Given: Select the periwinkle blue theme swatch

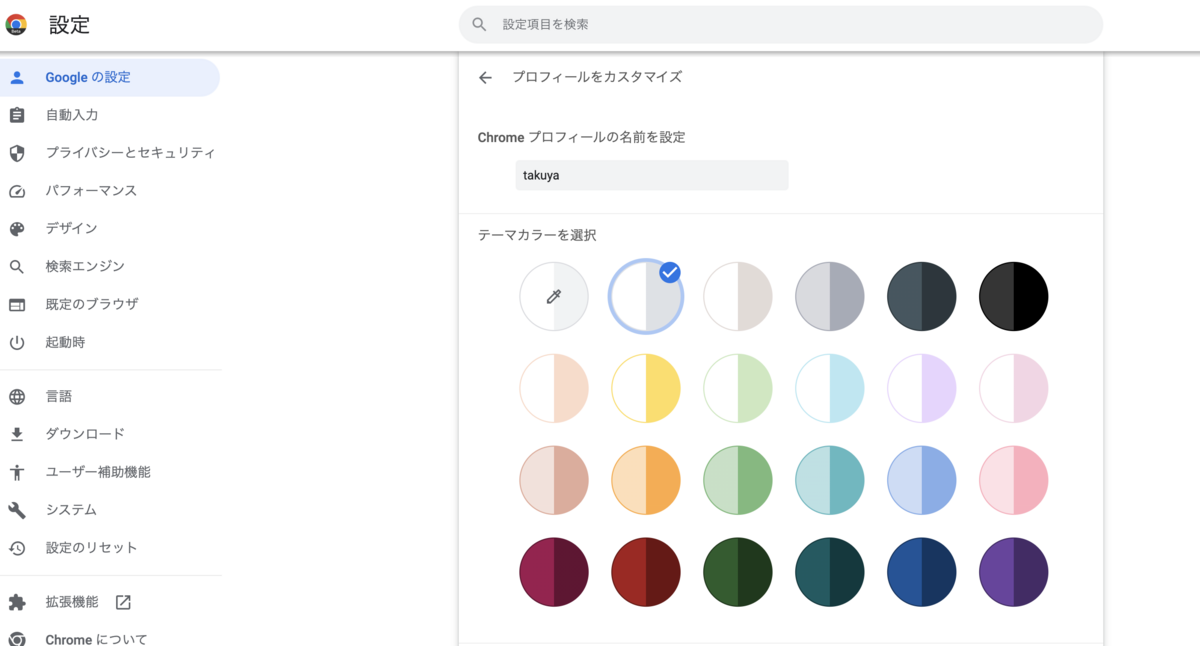Looking at the screenshot, I should pos(922,480).
